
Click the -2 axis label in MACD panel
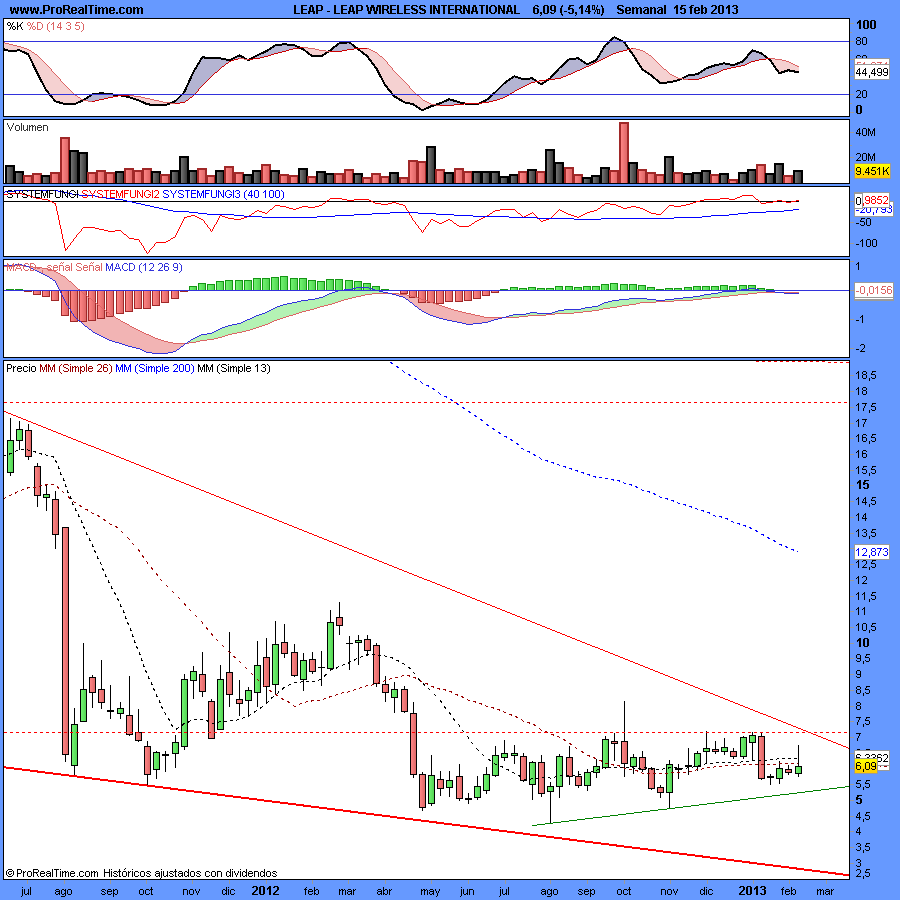pos(860,349)
